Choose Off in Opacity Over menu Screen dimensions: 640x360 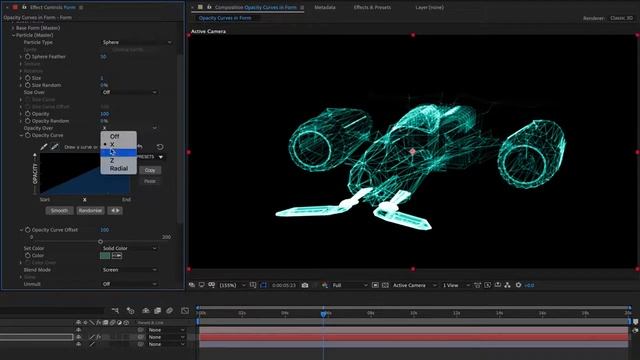(118, 136)
